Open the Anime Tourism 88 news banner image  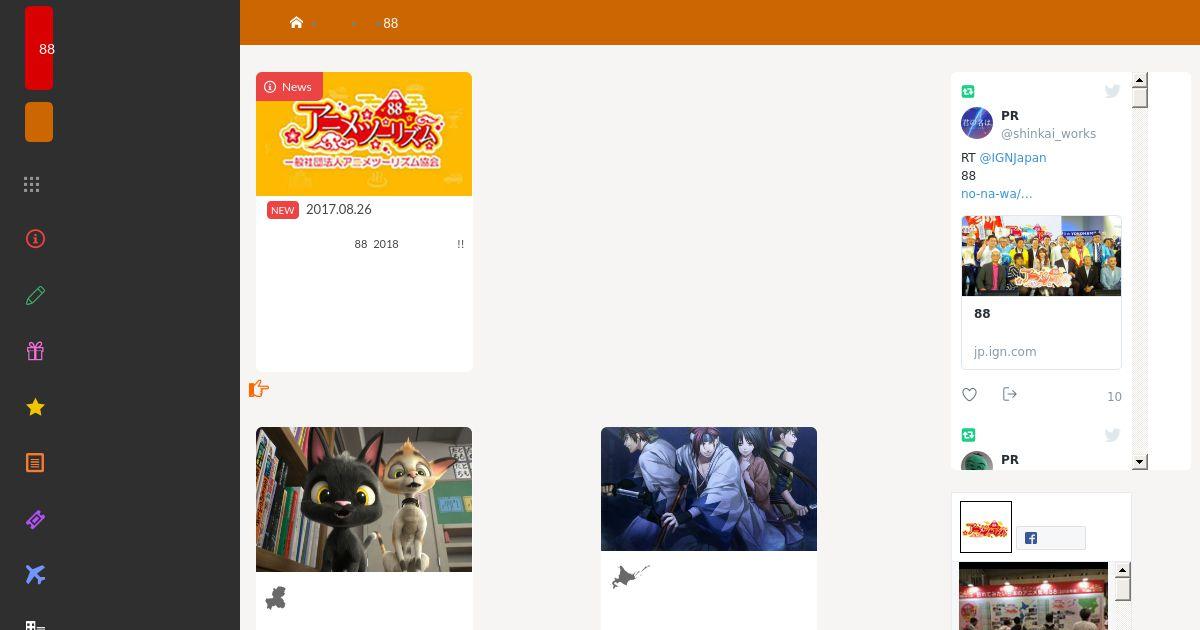pyautogui.click(x=364, y=134)
